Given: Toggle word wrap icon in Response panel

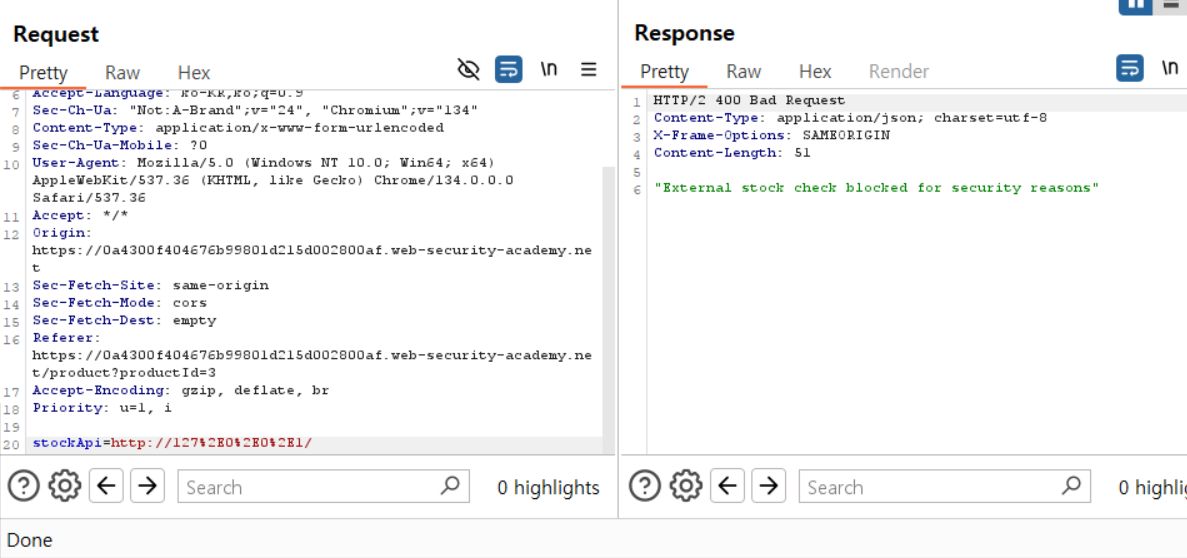Looking at the screenshot, I should (x=1130, y=68).
